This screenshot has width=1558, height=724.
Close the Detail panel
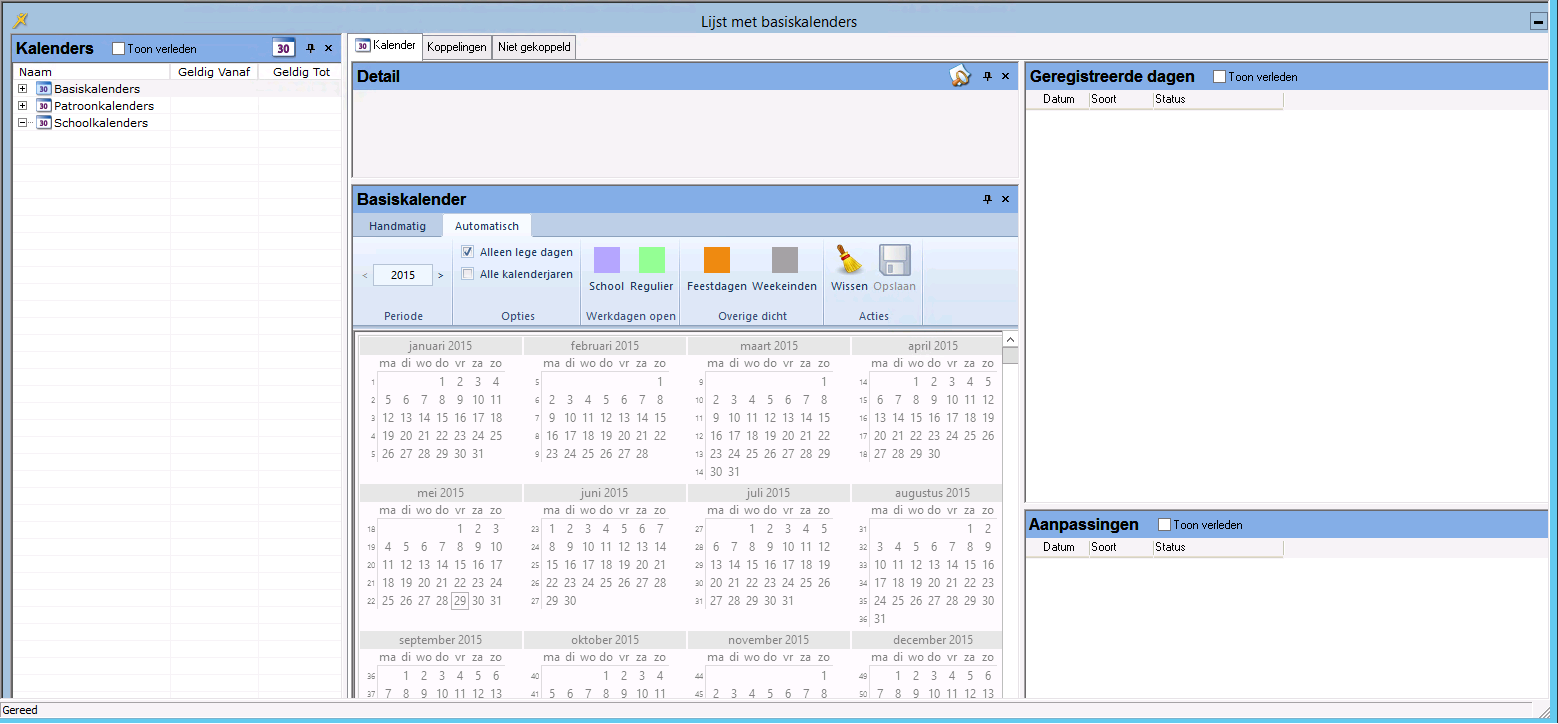point(1005,76)
